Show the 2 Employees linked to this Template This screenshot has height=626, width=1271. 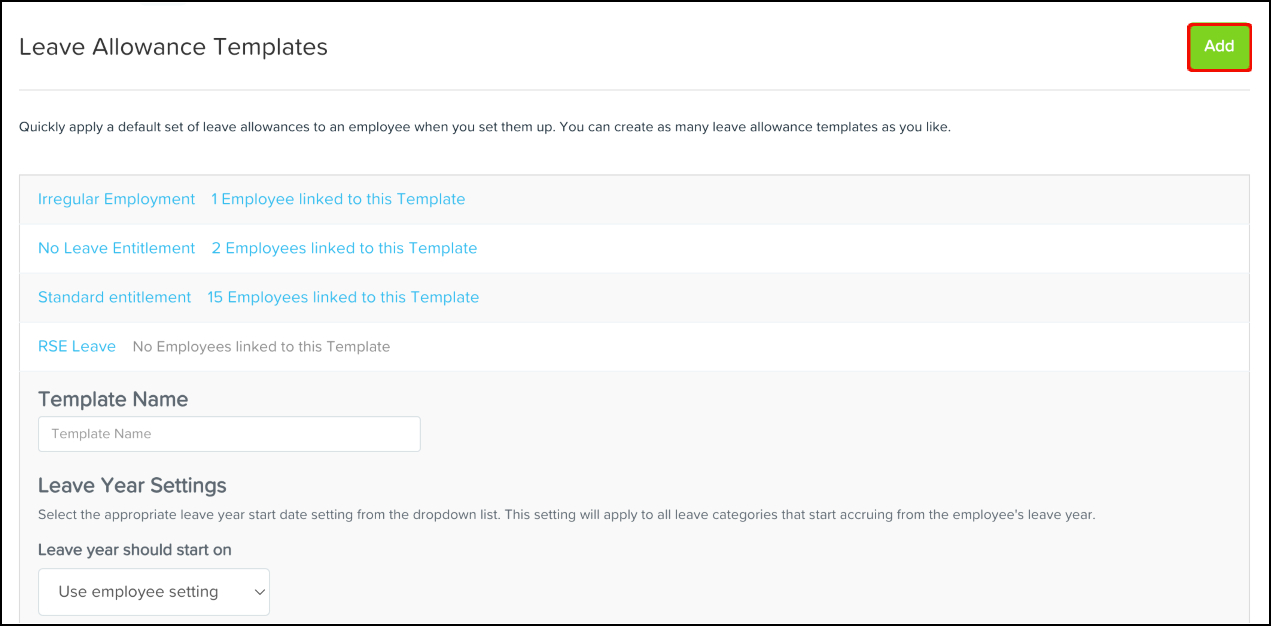click(x=344, y=248)
